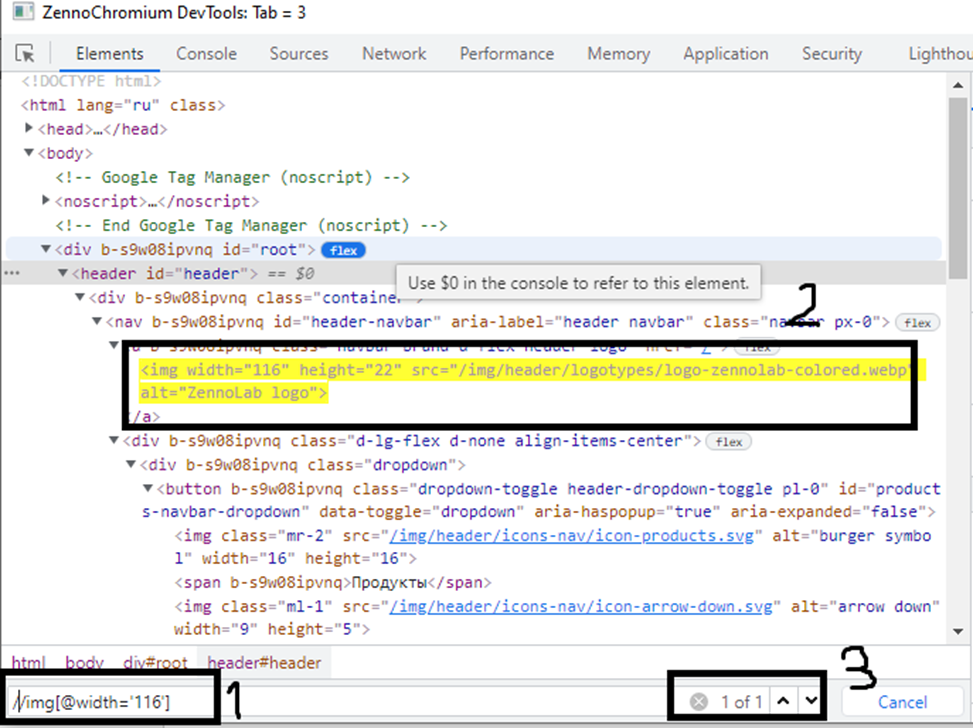Activate the inspect element picker icon
973x728 pixels.
coord(25,54)
